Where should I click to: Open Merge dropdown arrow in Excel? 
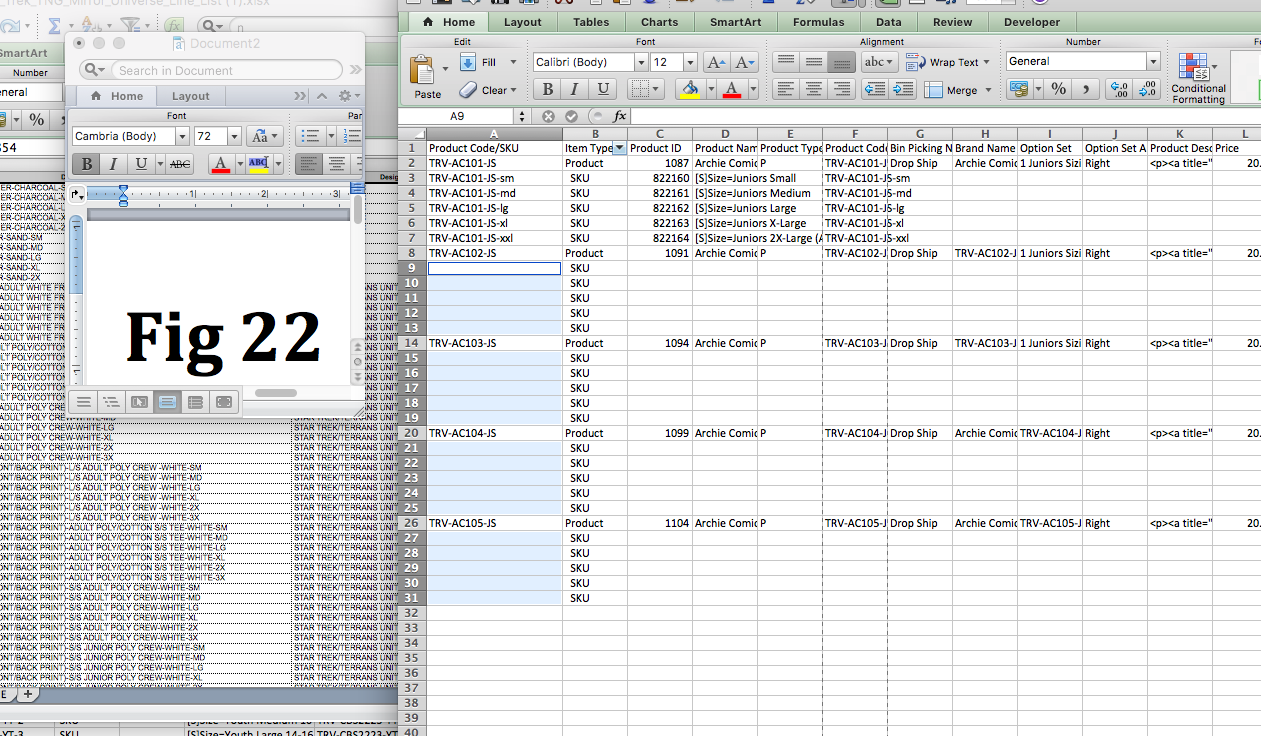pos(988,90)
